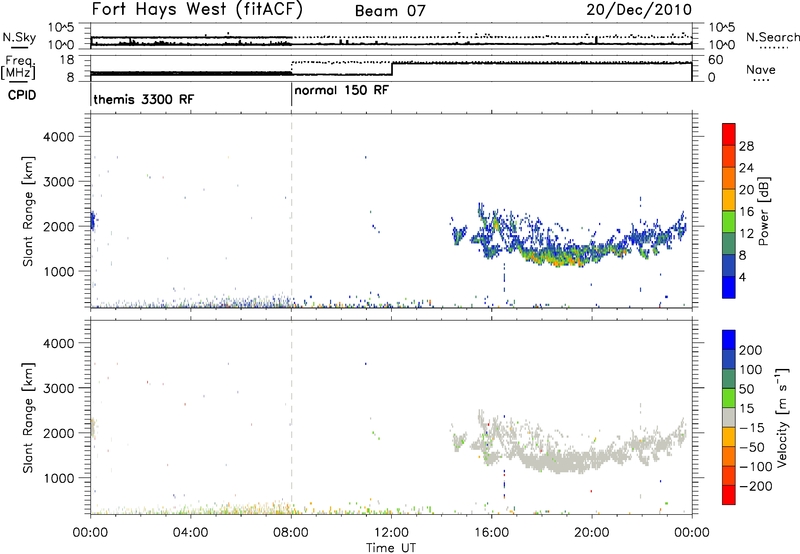Click the "Fort Hays West (fitACF)" plot title
800x554 pixels.
pos(197,9)
